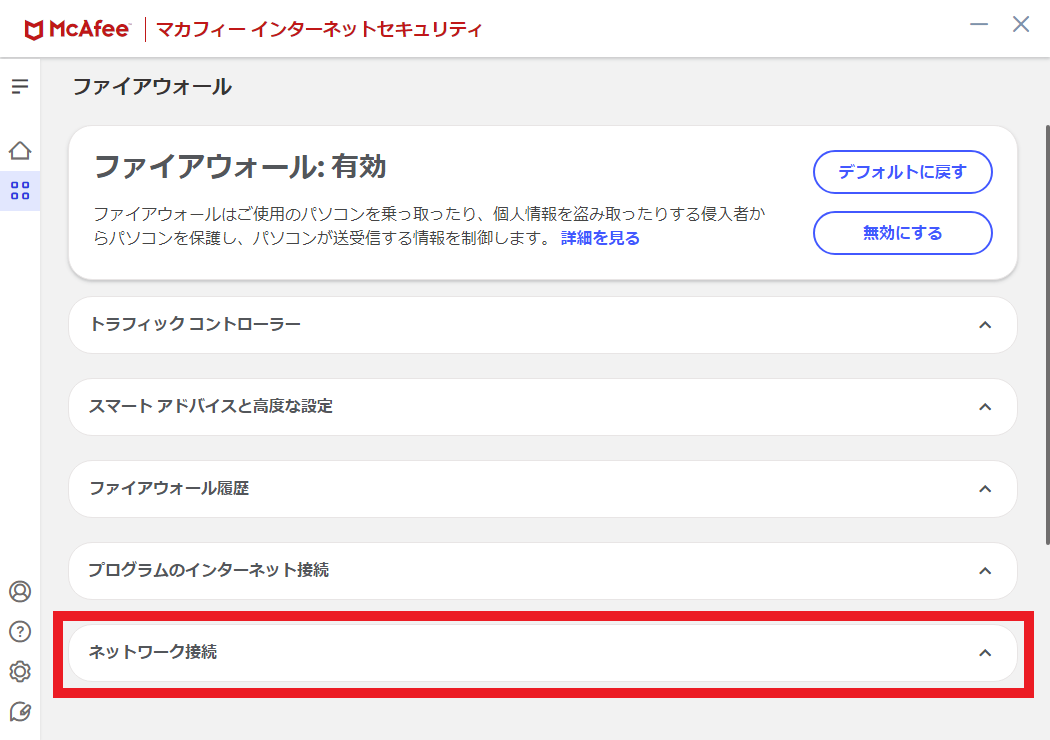Go to Home via the house icon
Screen dimensions: 1050x740
(x=20, y=151)
